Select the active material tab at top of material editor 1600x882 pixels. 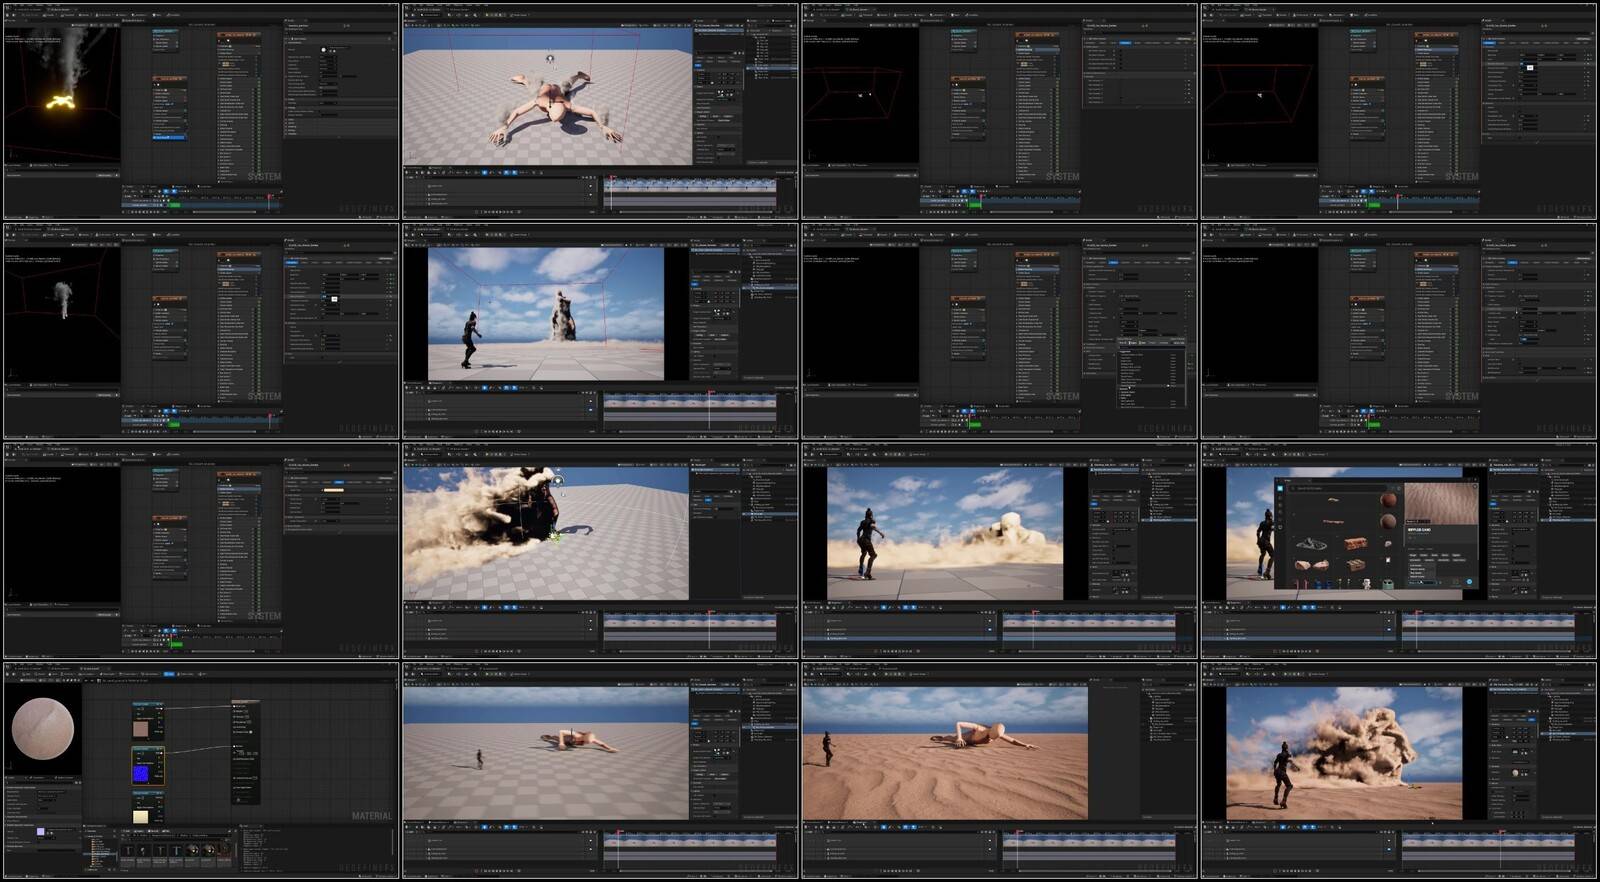pos(90,668)
